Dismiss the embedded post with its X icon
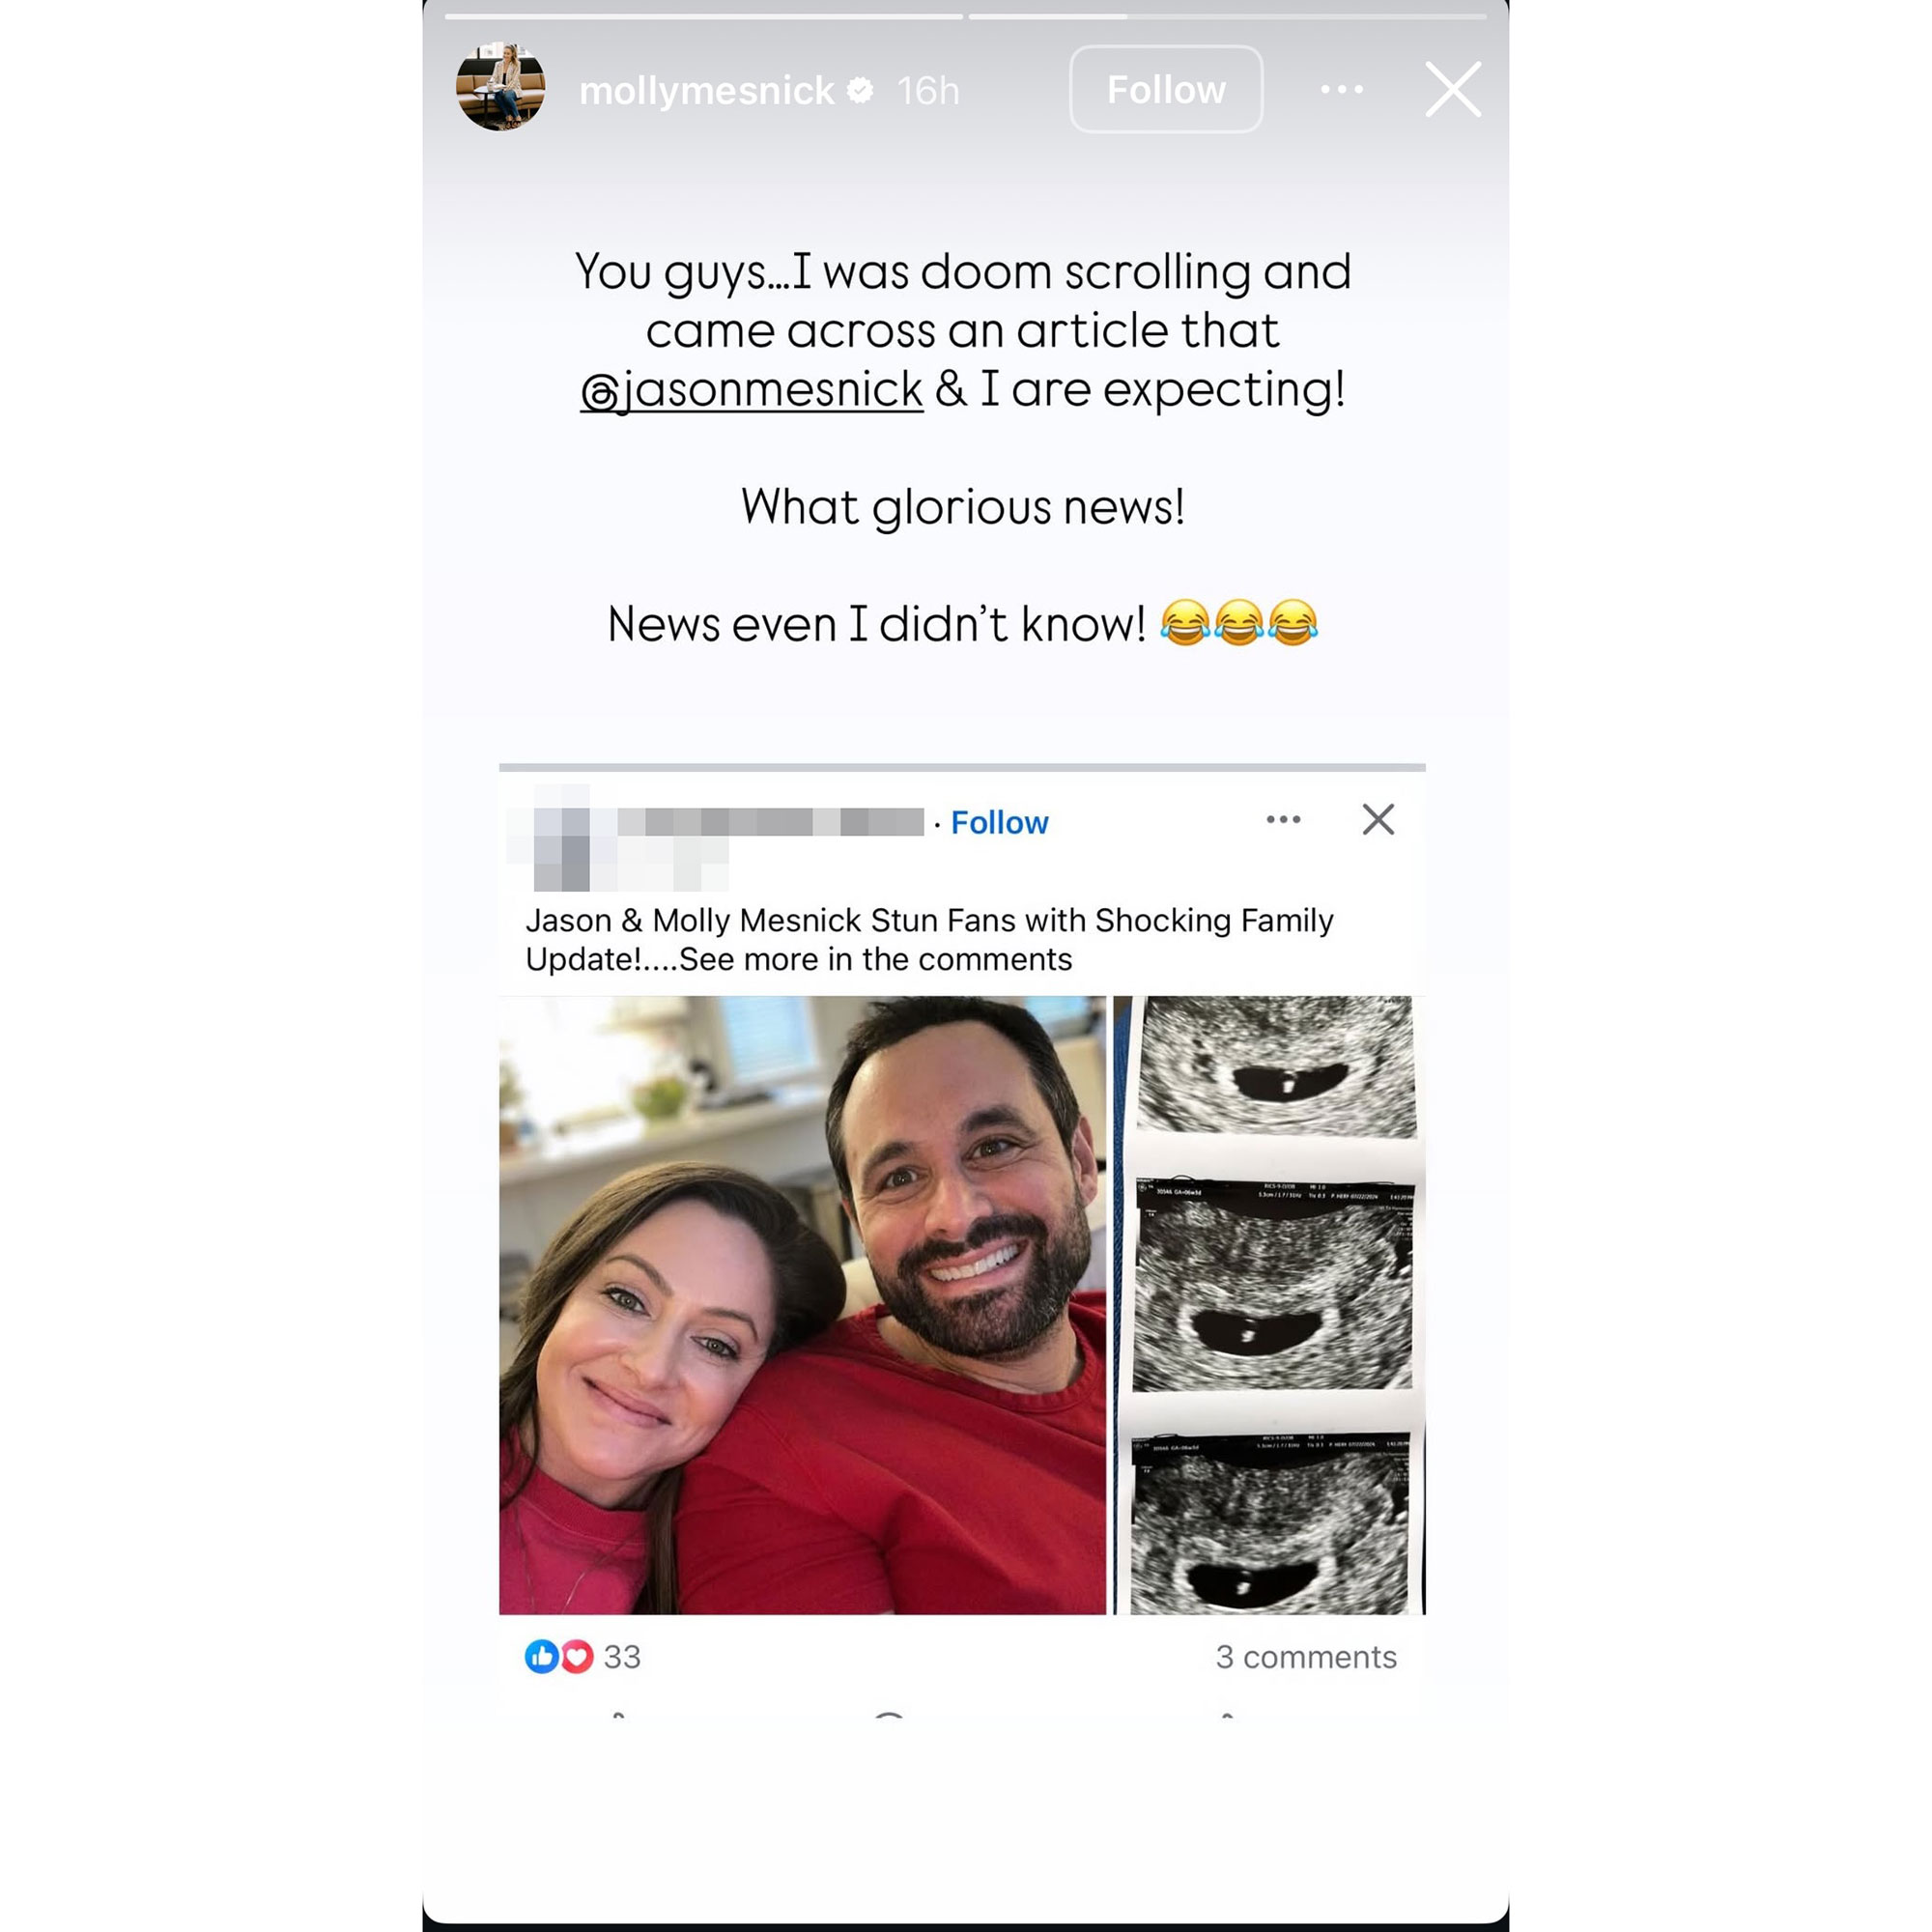1932x1932 pixels. click(x=1378, y=820)
